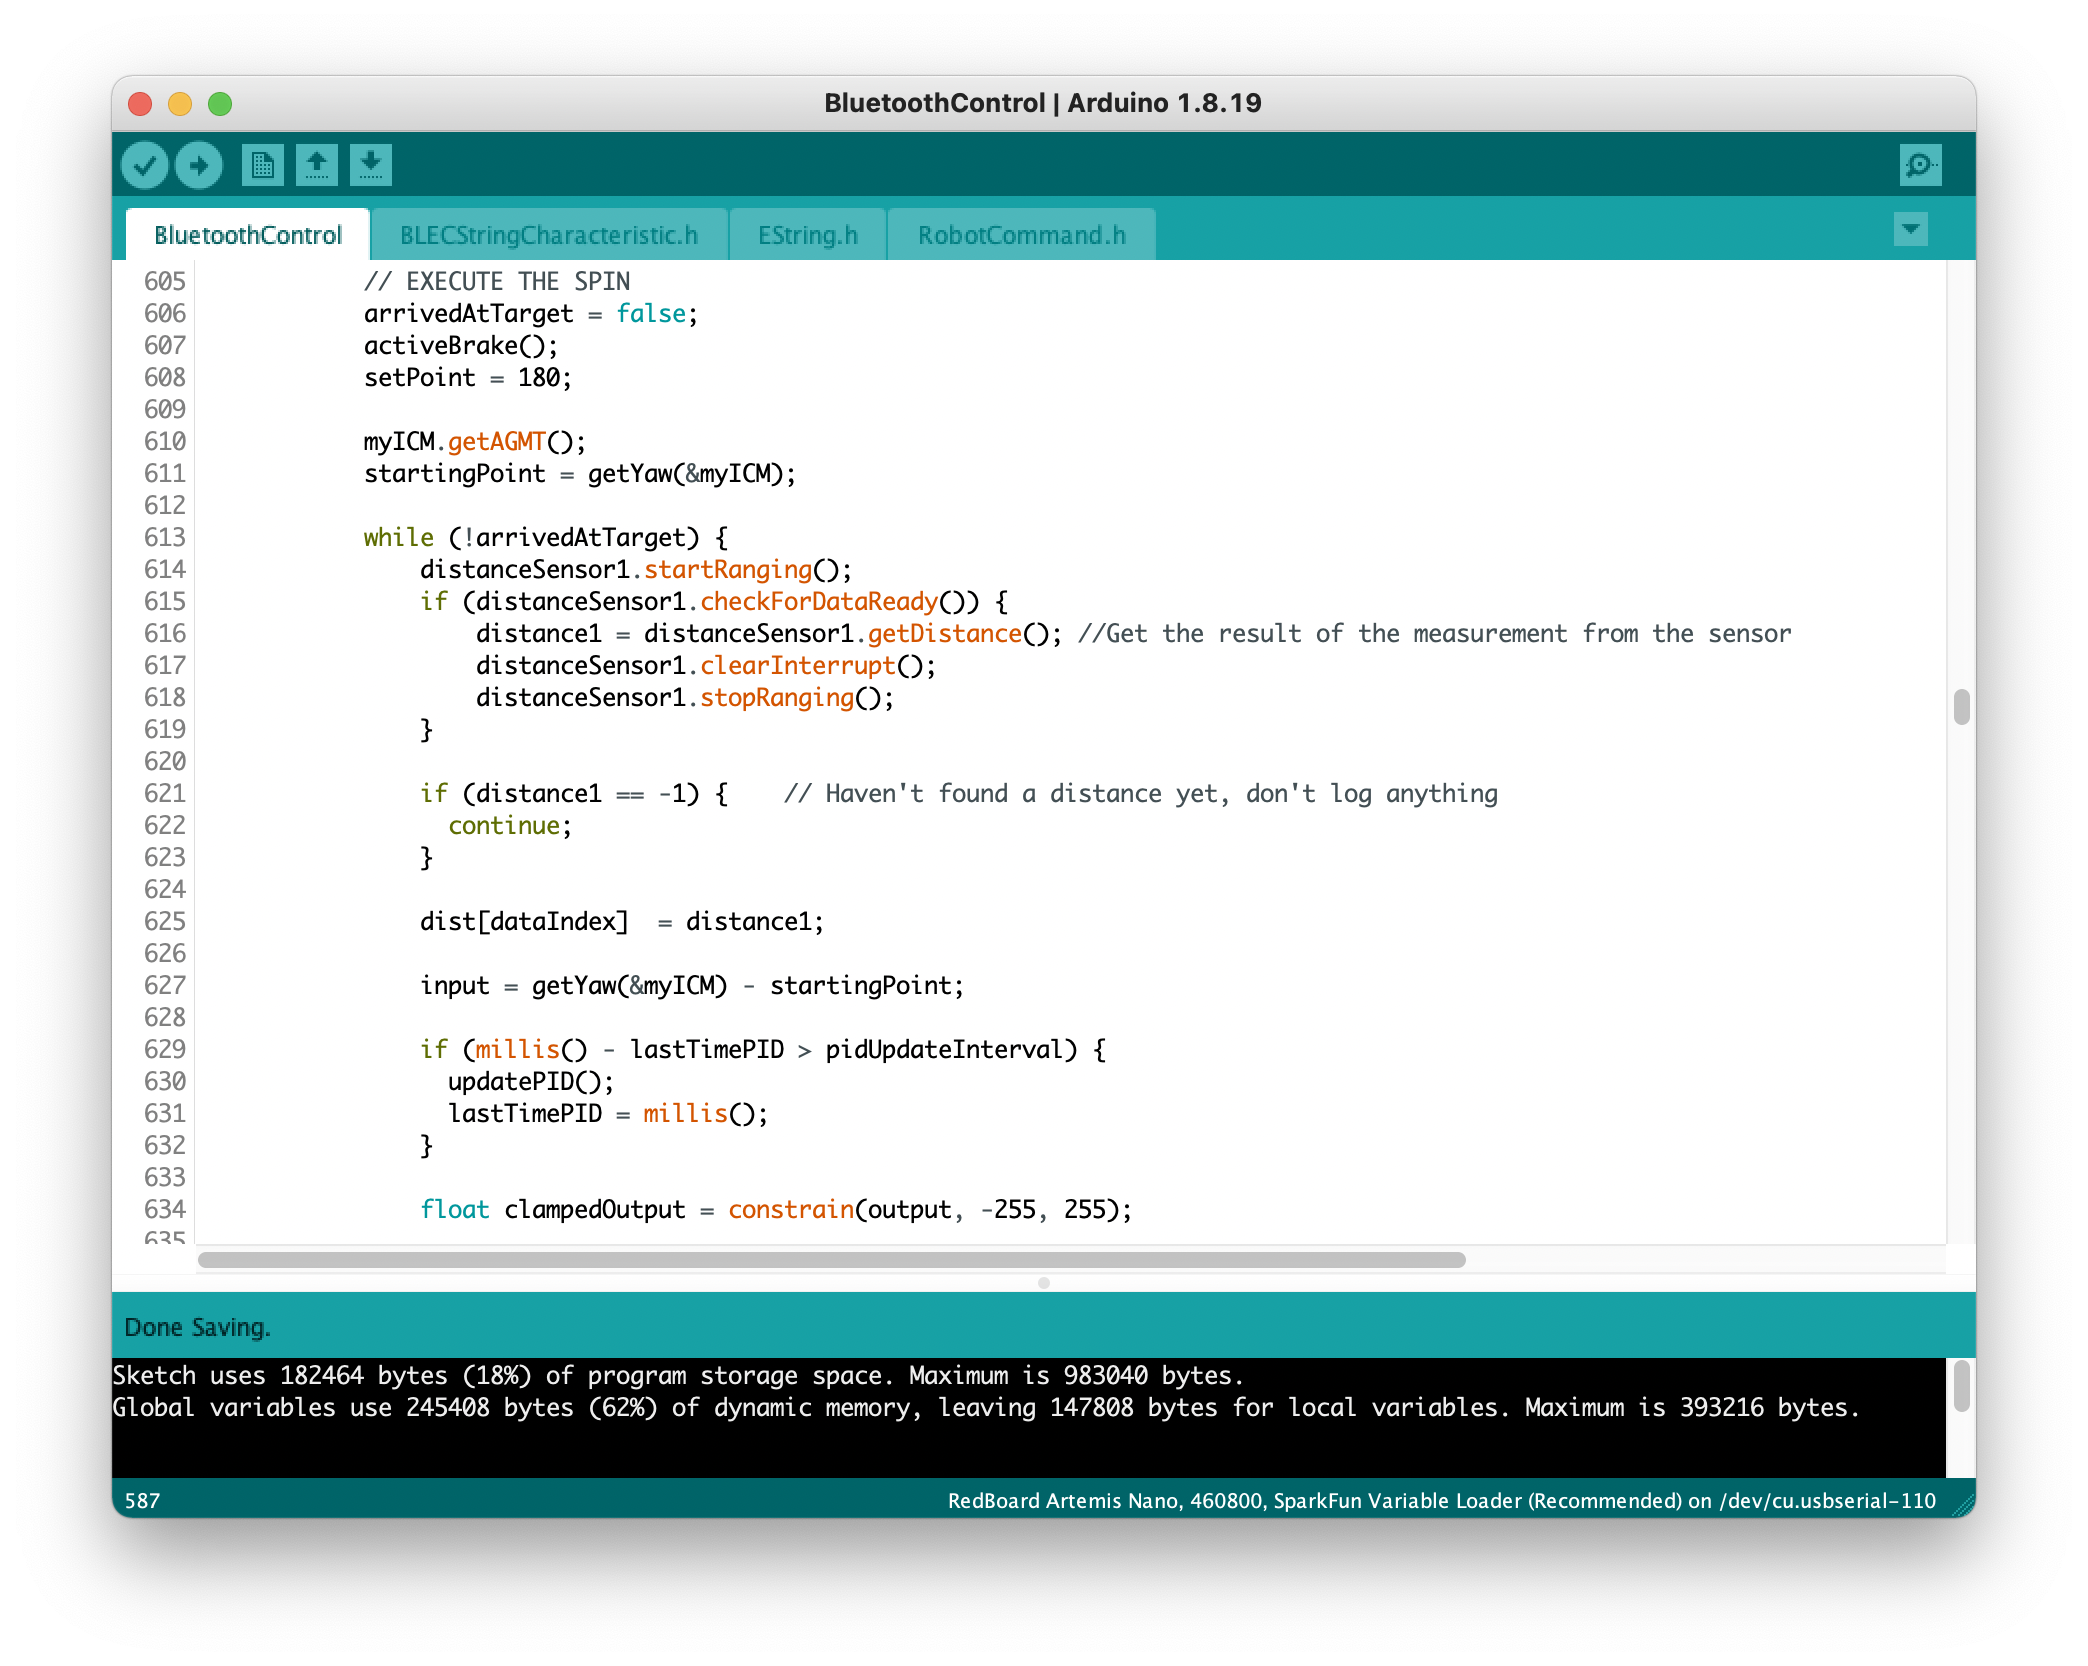Click 'updatePID();' call
This screenshot has width=2088, height=1666.
pyautogui.click(x=530, y=1082)
